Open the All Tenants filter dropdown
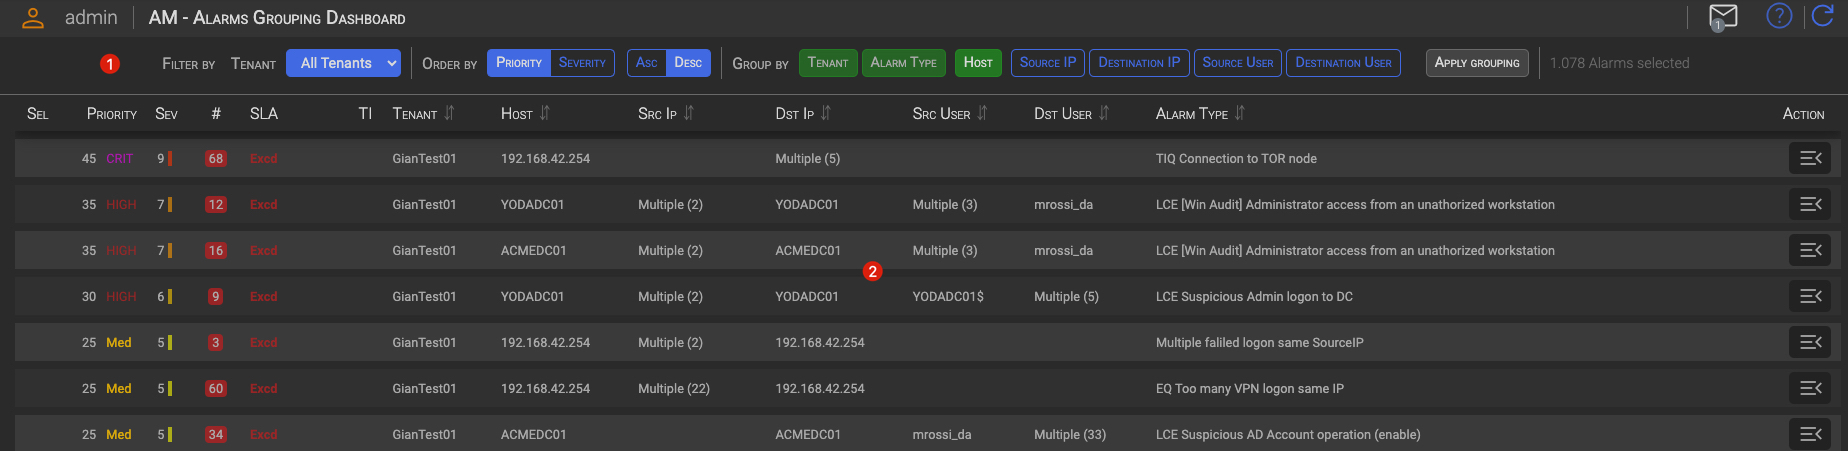The height and width of the screenshot is (451, 1848). point(343,63)
